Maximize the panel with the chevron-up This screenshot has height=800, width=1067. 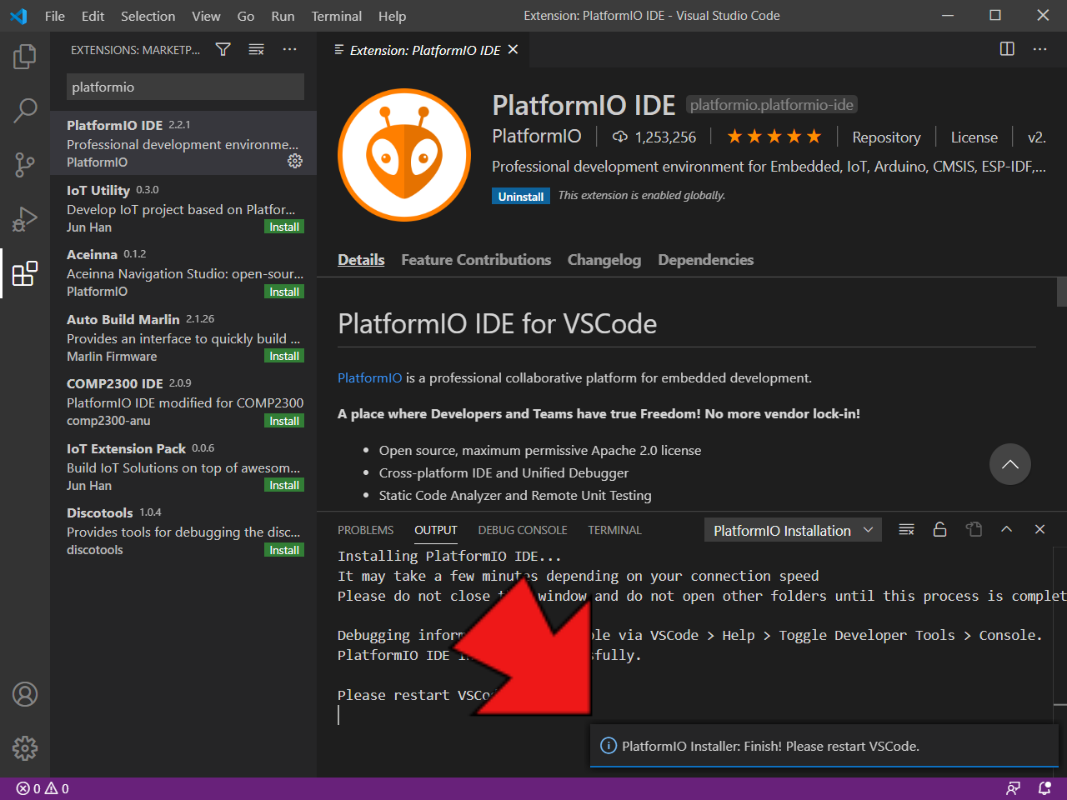coord(1007,530)
